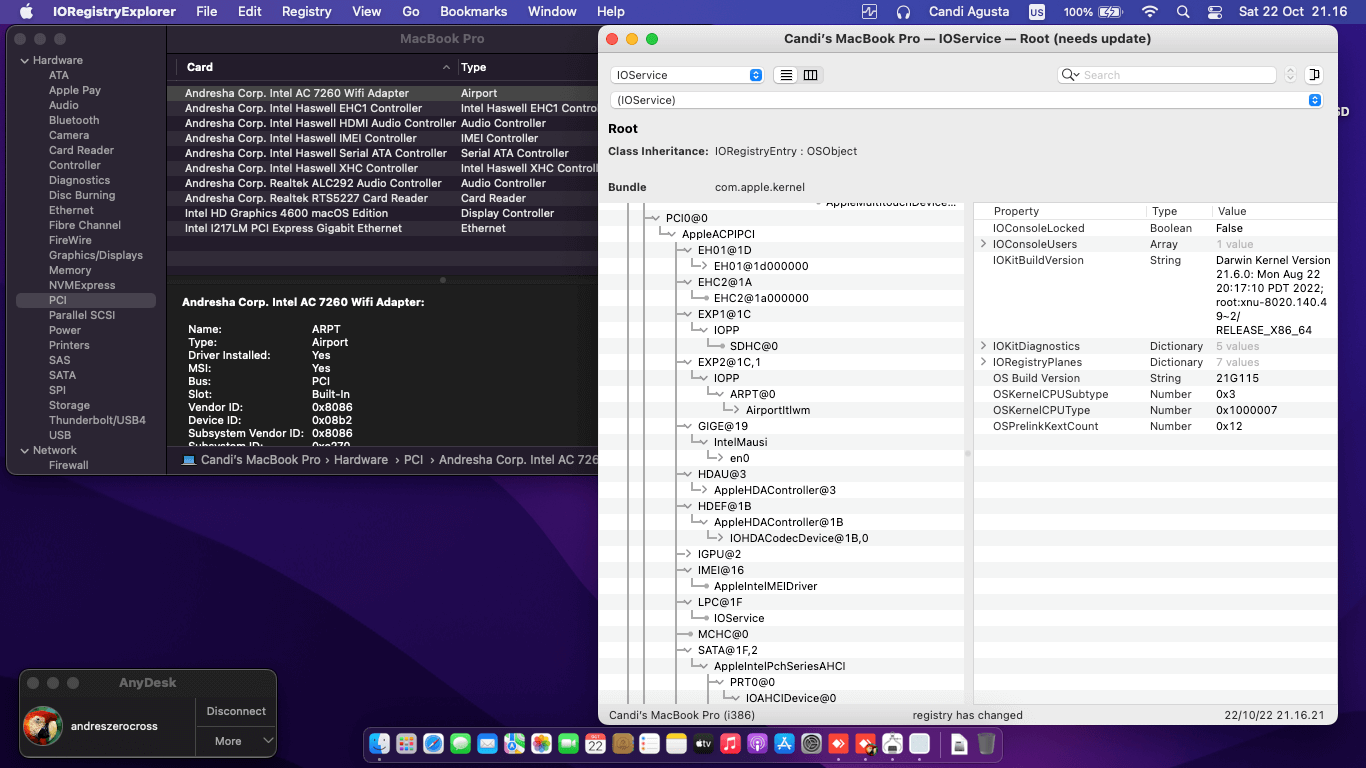This screenshot has width=1366, height=768.
Task: Click the More button in AnyDesk
Action: pyautogui.click(x=228, y=741)
